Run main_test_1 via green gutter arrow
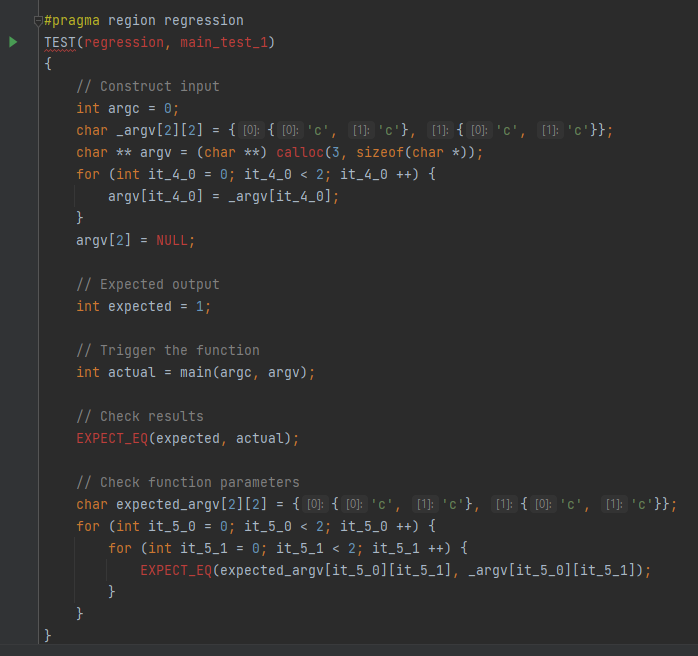The image size is (698, 656). [13, 42]
